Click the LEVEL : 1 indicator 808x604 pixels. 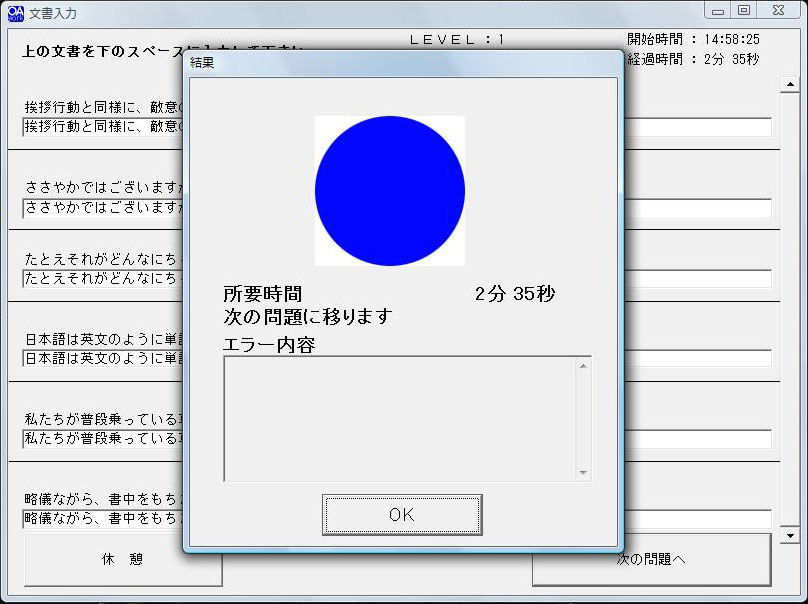457,40
